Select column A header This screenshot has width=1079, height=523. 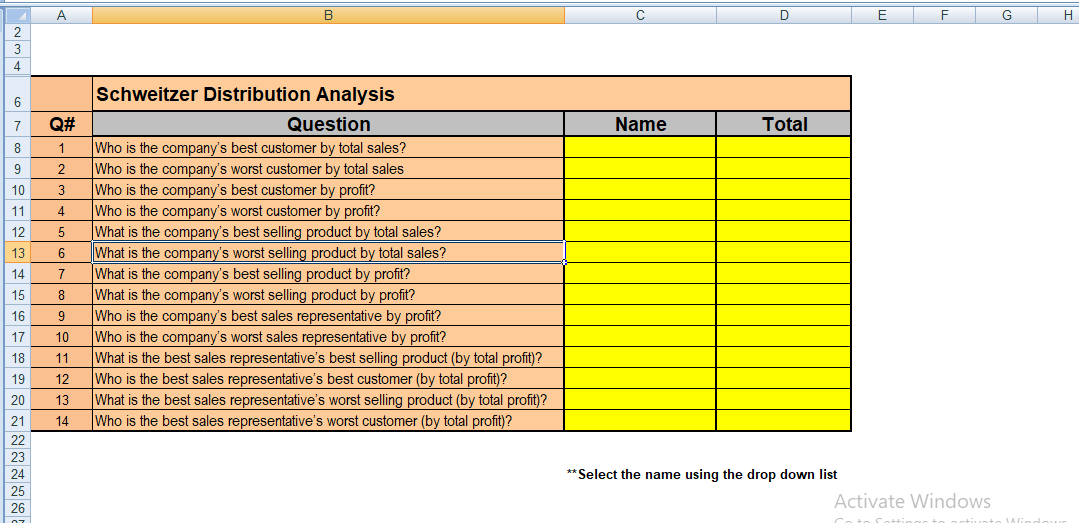(x=61, y=15)
